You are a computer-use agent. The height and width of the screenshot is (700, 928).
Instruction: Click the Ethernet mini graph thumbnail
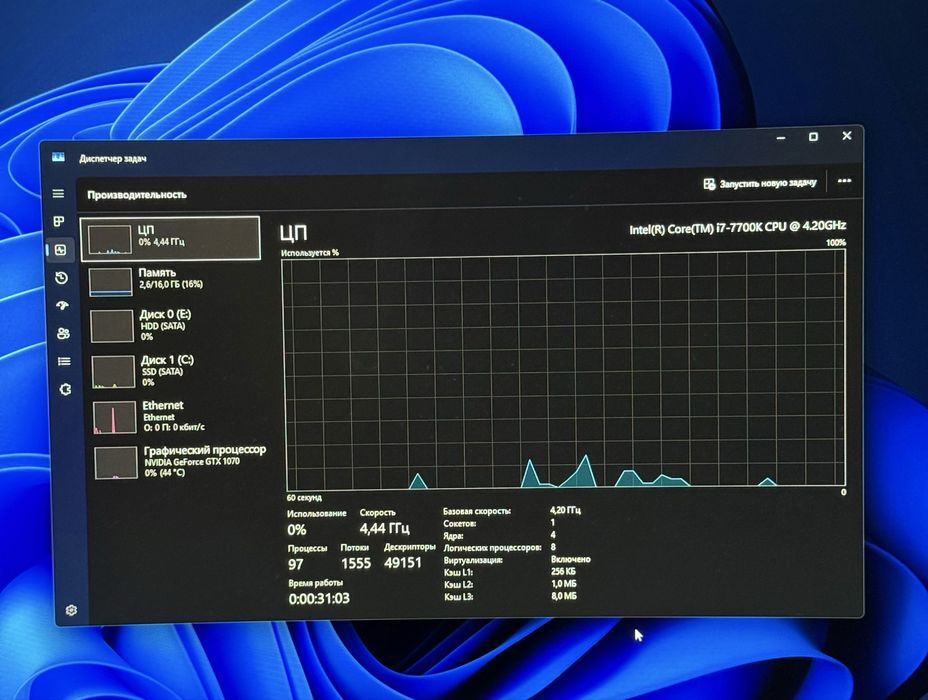click(114, 418)
